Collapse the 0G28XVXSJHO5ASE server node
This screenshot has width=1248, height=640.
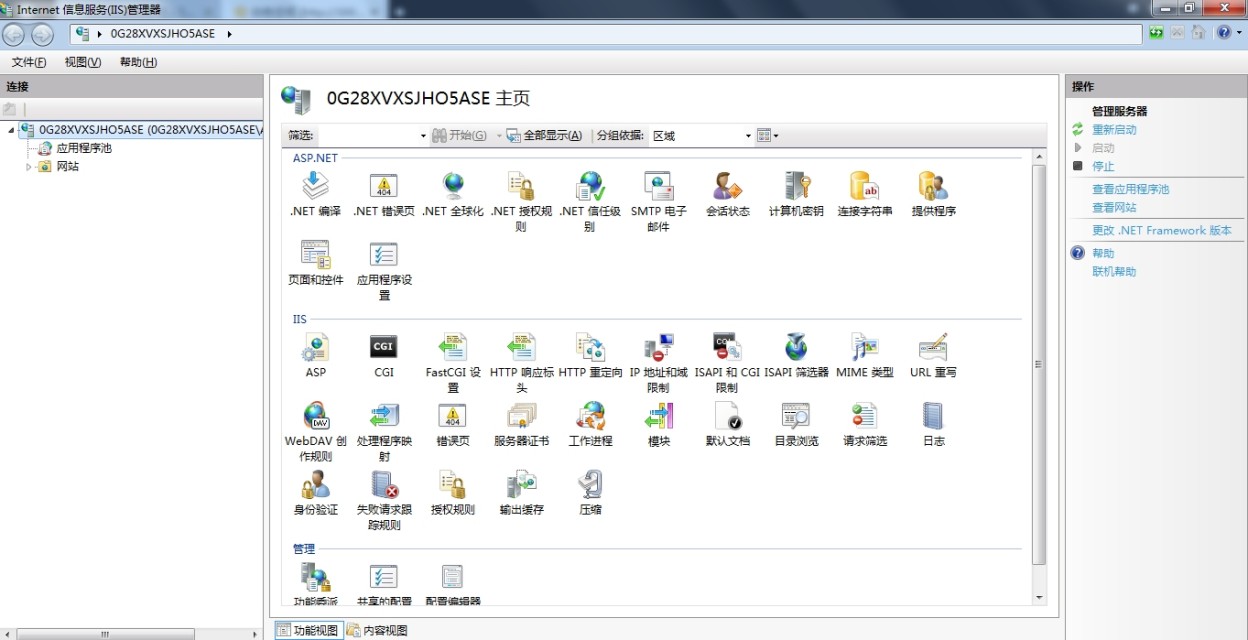[11, 130]
